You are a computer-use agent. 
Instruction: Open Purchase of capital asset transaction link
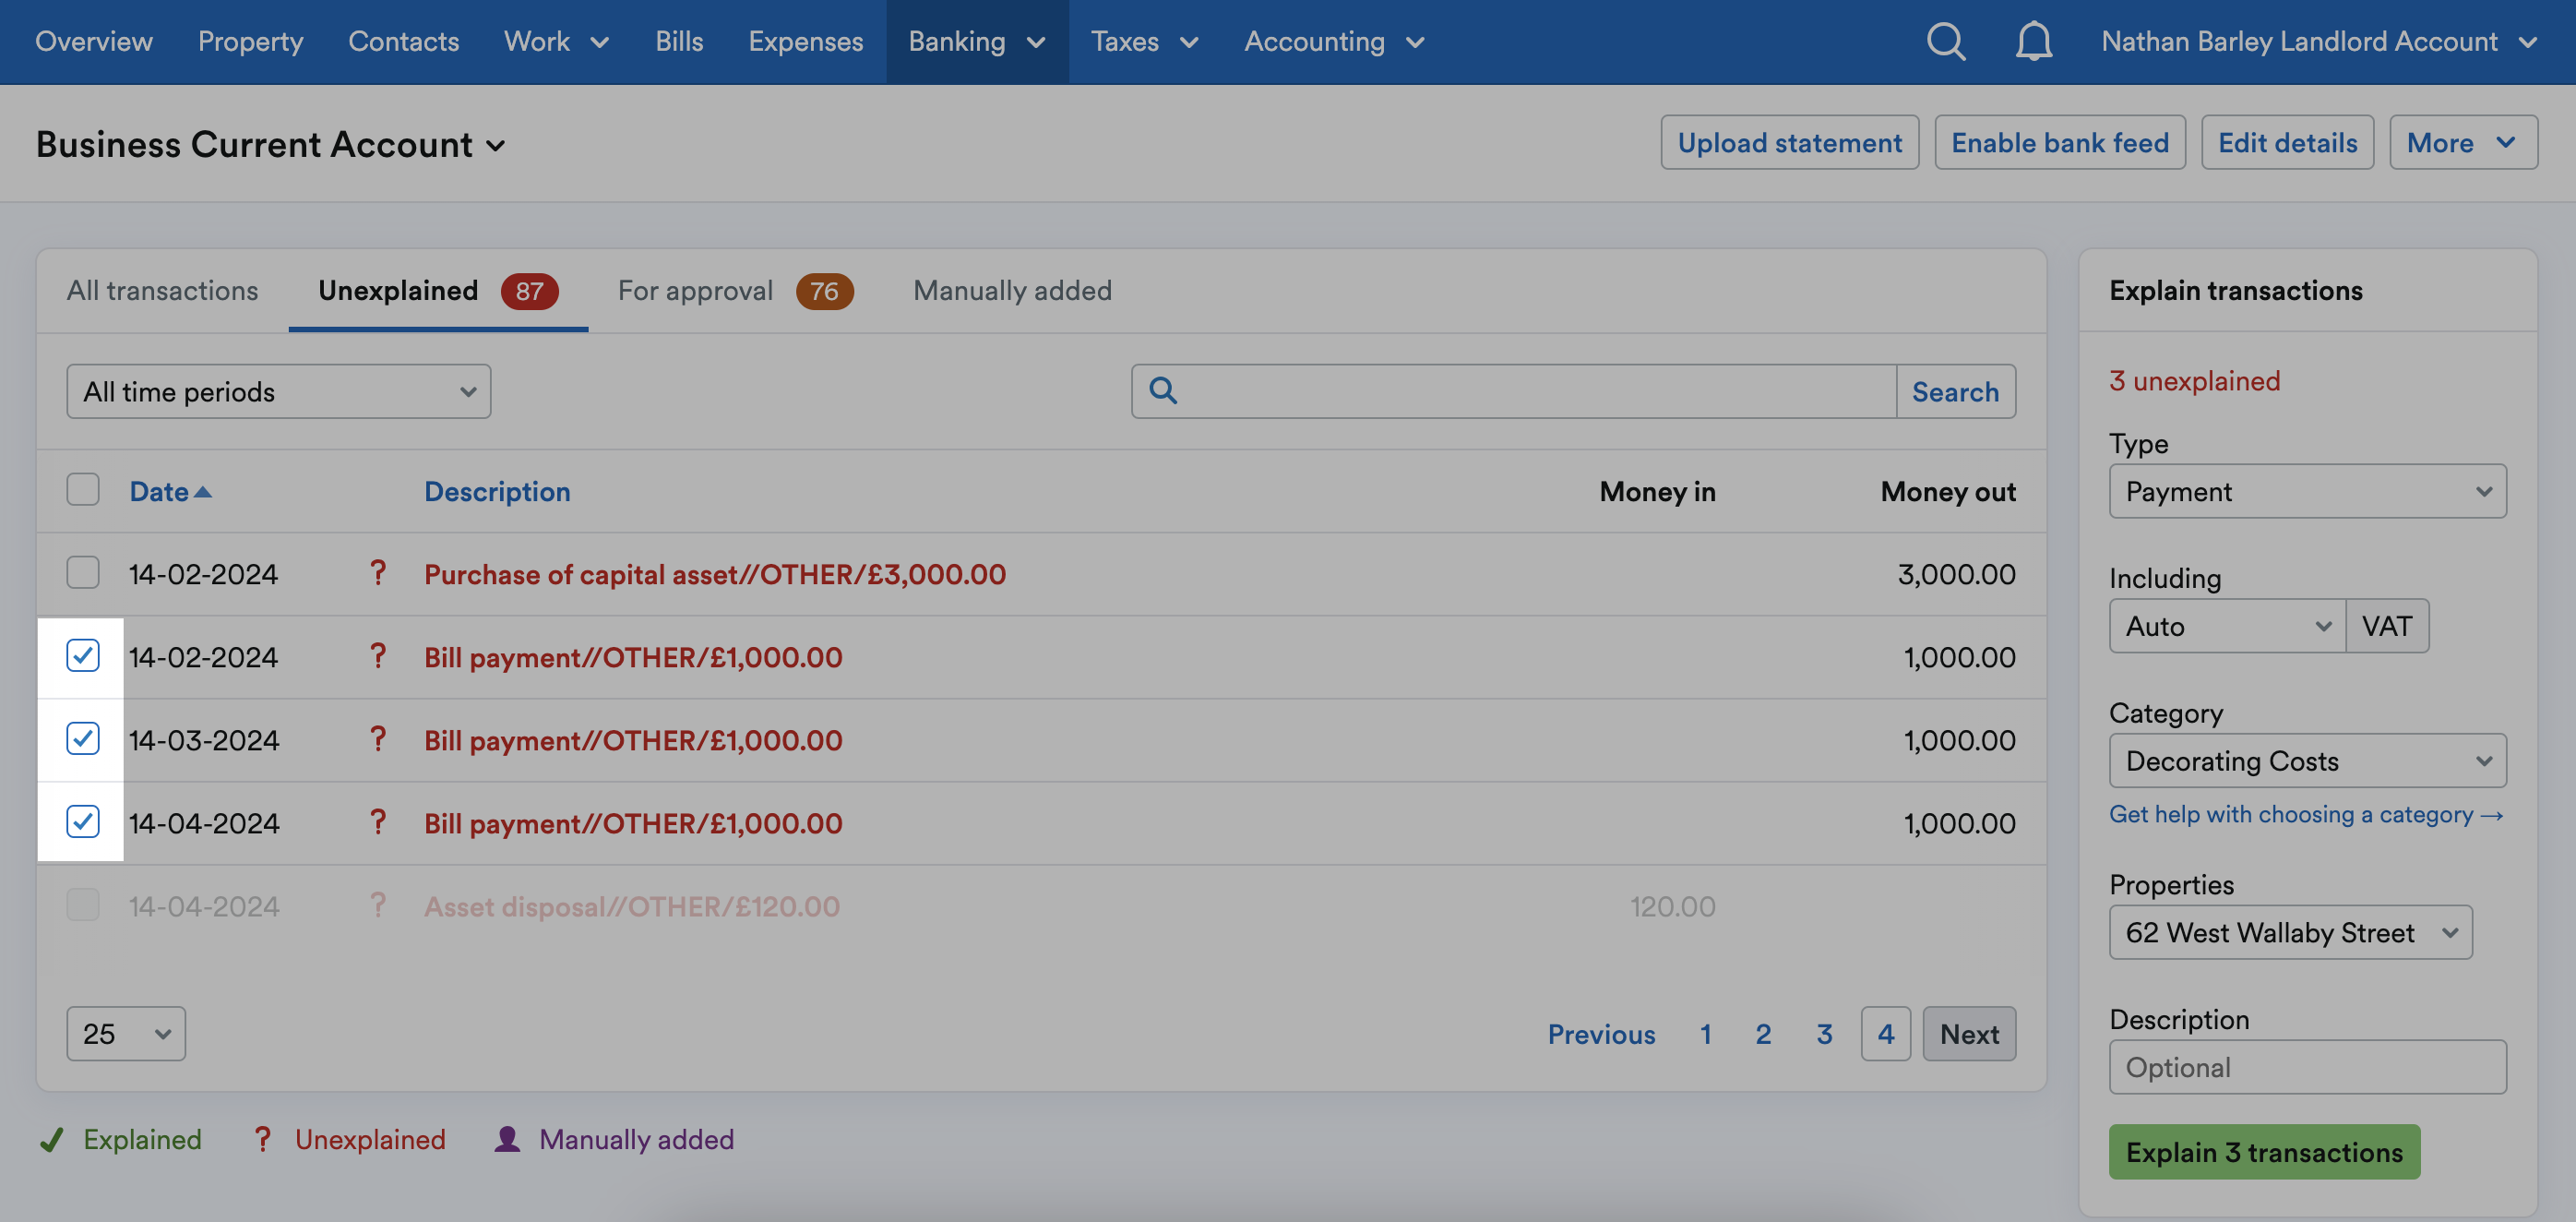(x=715, y=574)
